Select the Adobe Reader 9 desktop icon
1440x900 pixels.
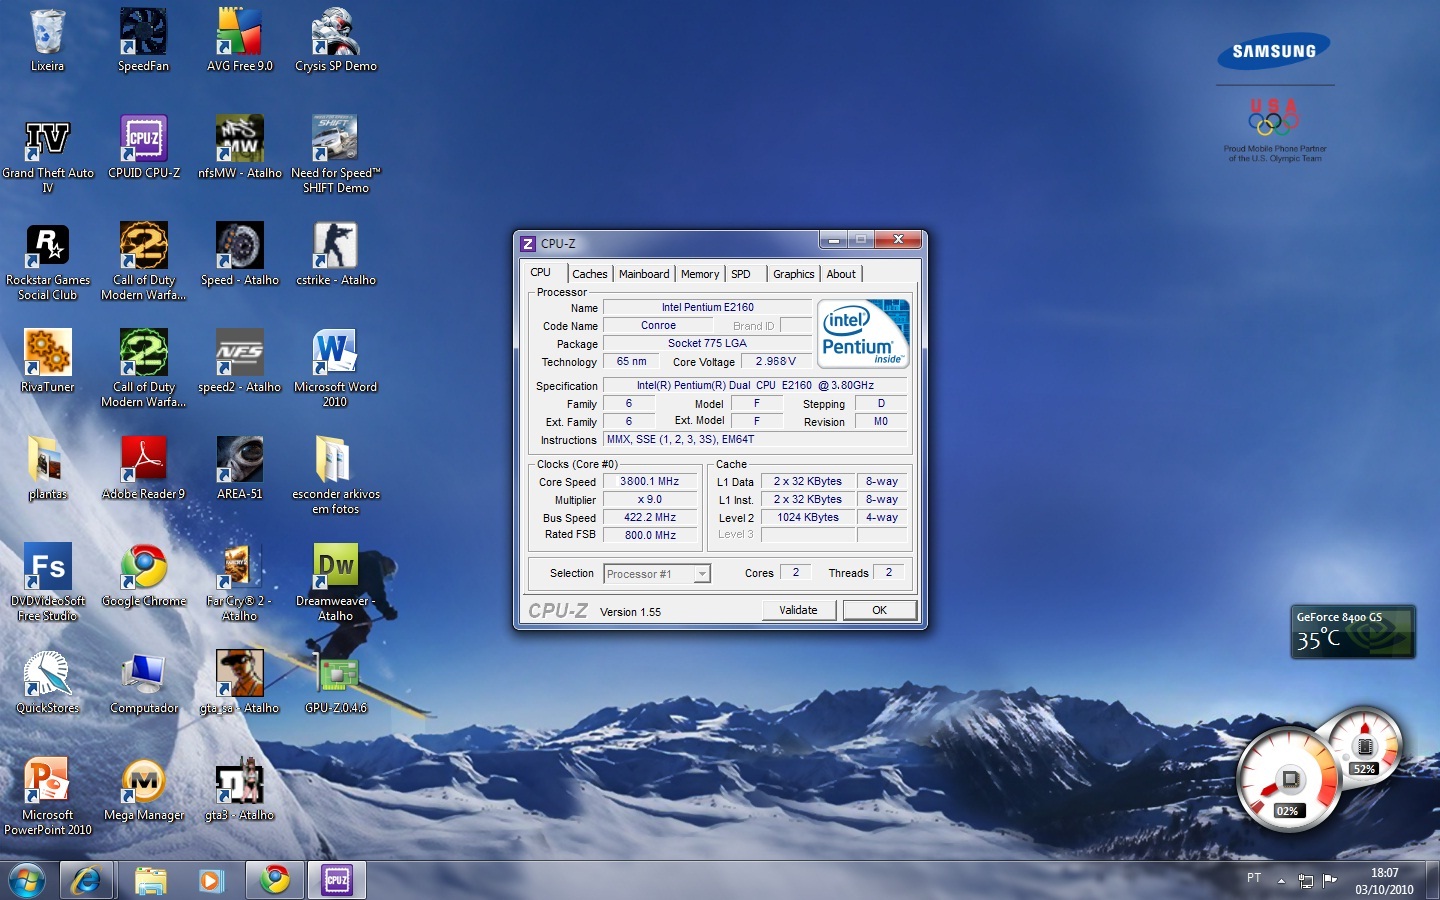click(144, 468)
